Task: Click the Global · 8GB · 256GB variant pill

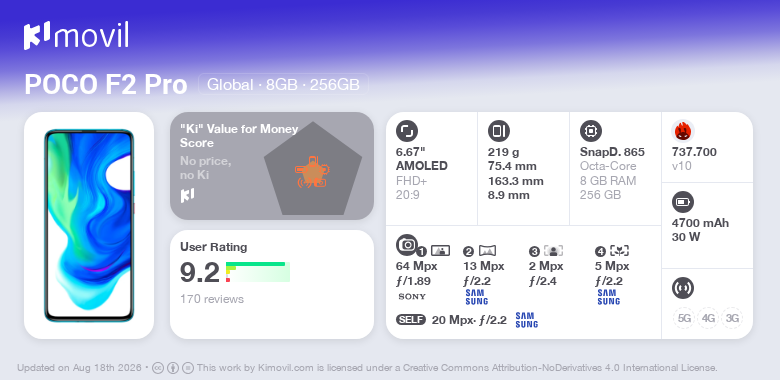Action: (x=284, y=84)
